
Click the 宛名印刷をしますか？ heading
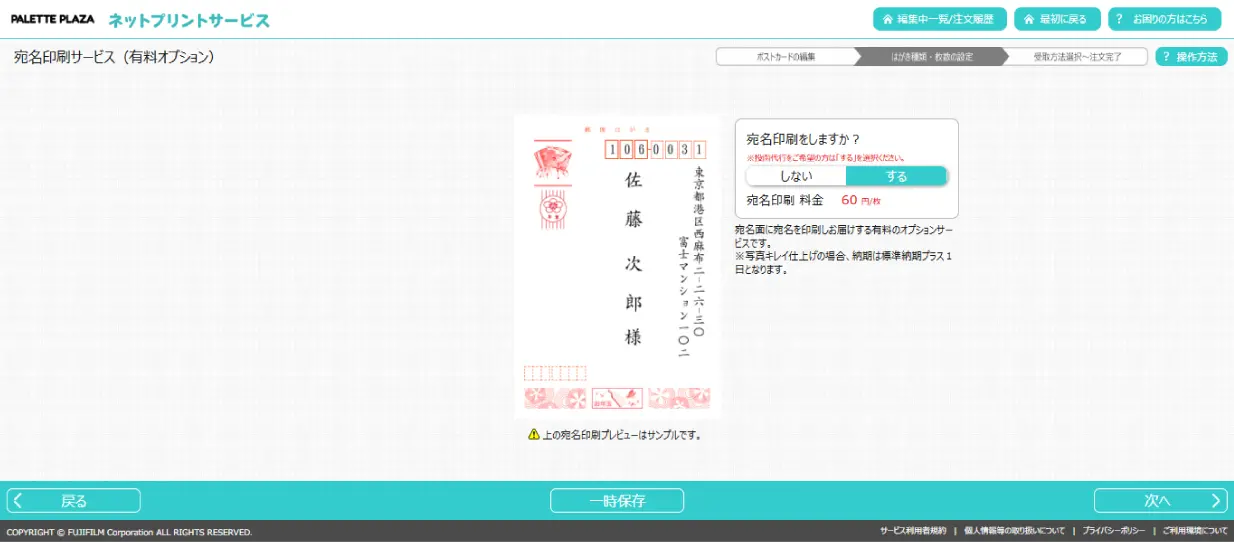pyautogui.click(x=804, y=139)
